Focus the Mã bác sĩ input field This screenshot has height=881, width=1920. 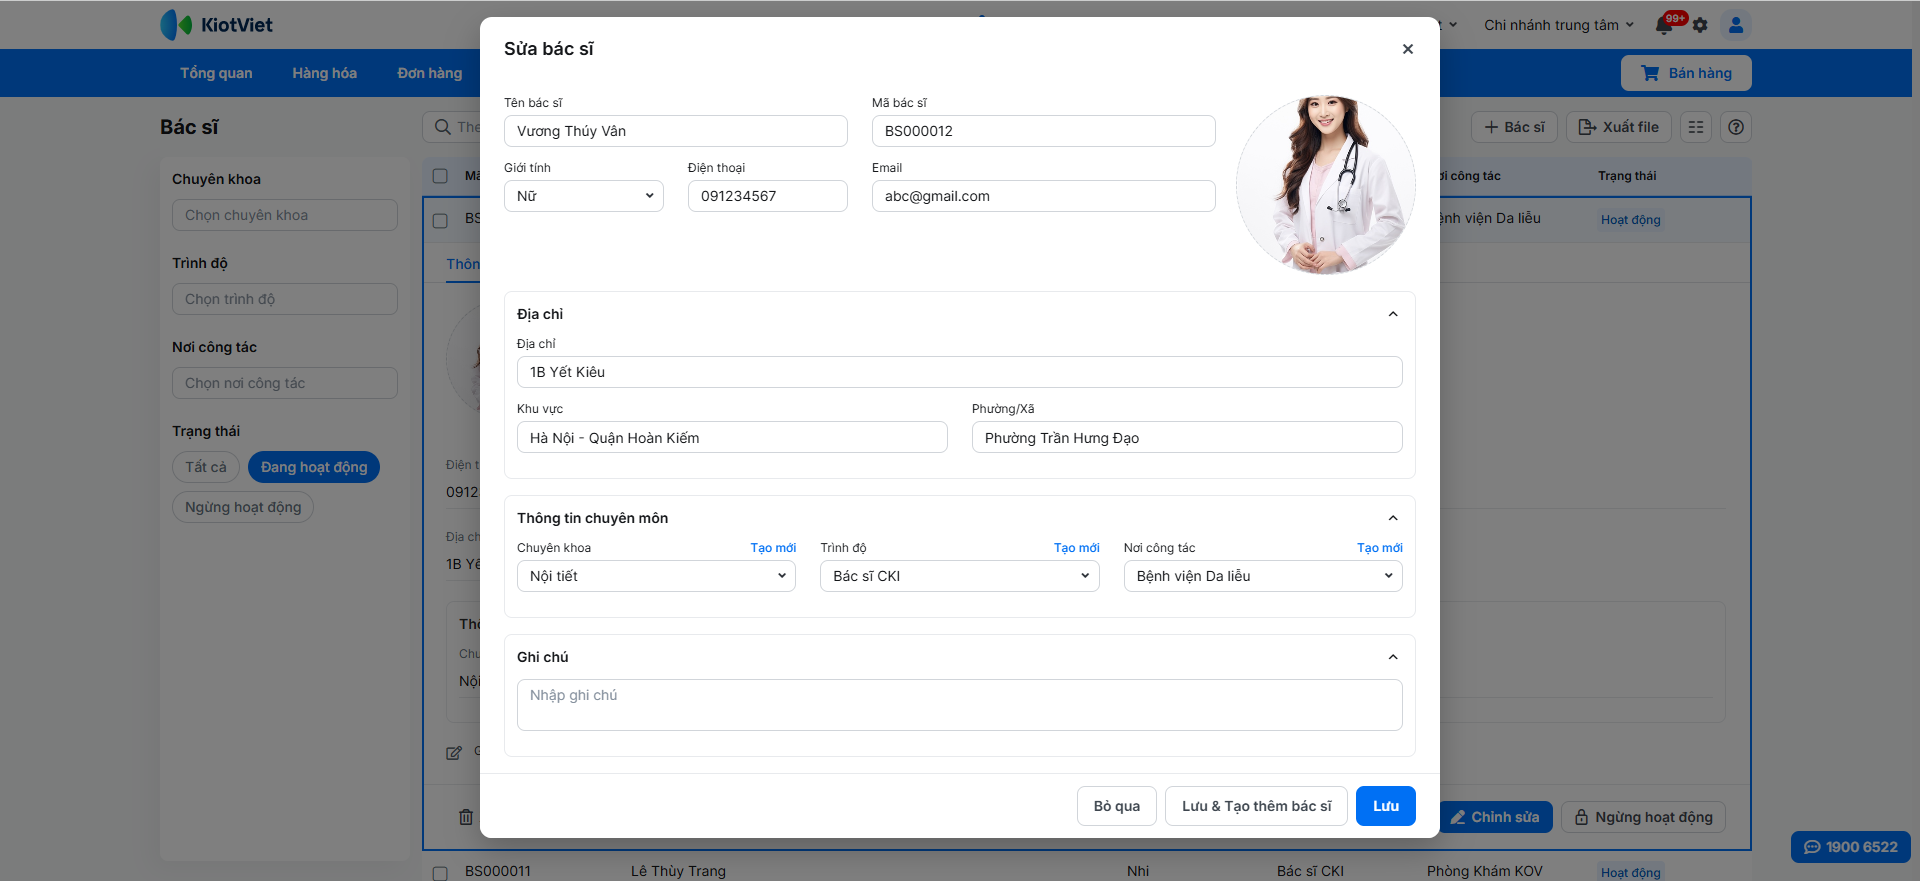click(1044, 131)
